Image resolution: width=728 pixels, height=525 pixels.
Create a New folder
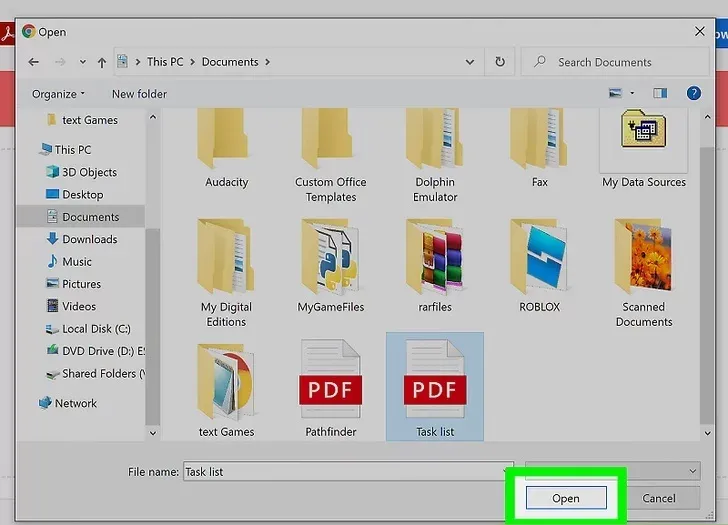(139, 94)
